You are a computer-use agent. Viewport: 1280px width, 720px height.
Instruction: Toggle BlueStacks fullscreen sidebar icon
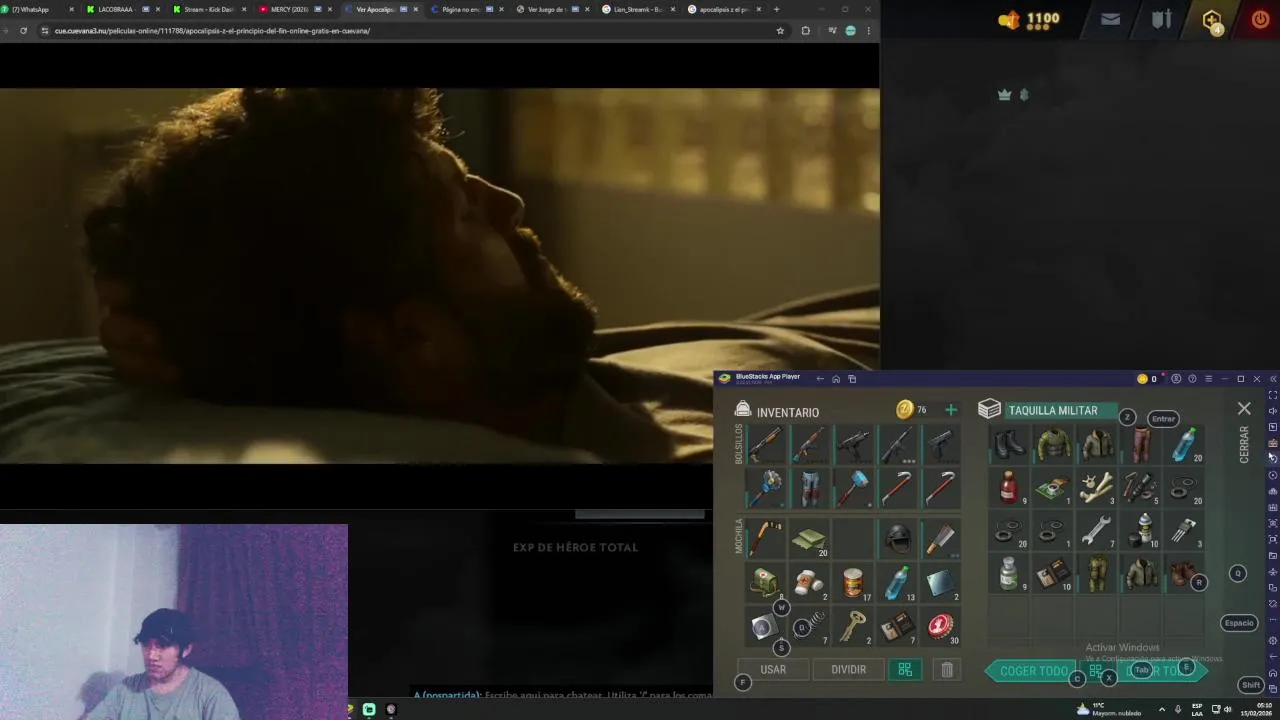[x=1272, y=395]
